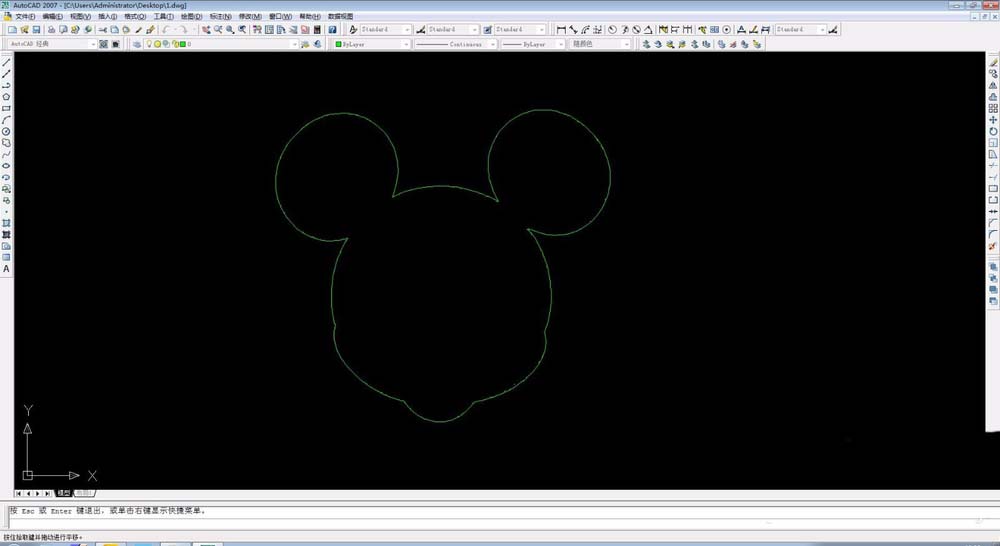Click the Help question mark icon
1000x546 pixels.
[332, 30]
